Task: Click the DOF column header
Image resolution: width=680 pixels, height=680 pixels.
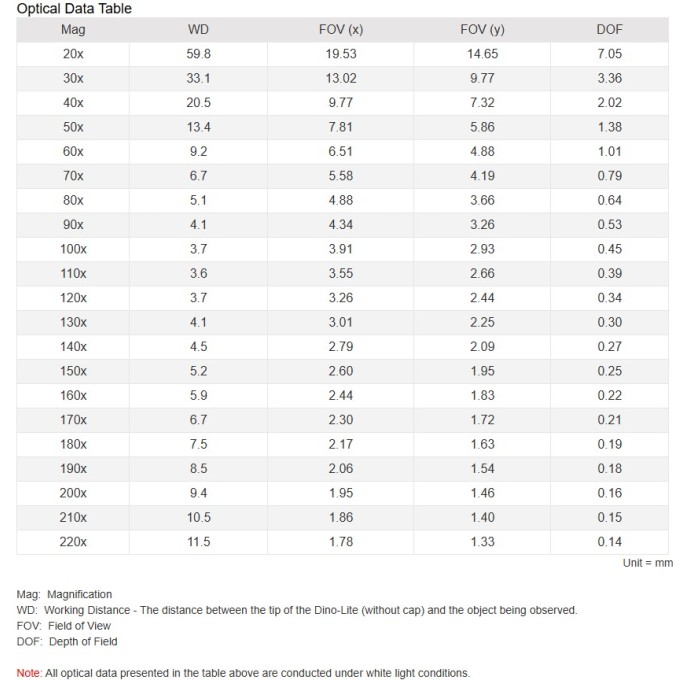Action: pyautogui.click(x=609, y=29)
